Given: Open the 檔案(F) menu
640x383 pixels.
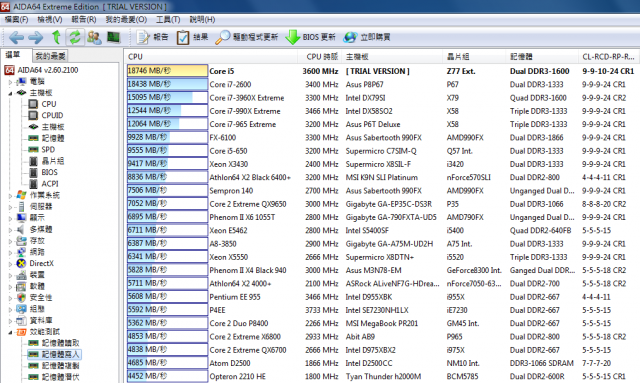Looking at the screenshot, I should (16, 19).
